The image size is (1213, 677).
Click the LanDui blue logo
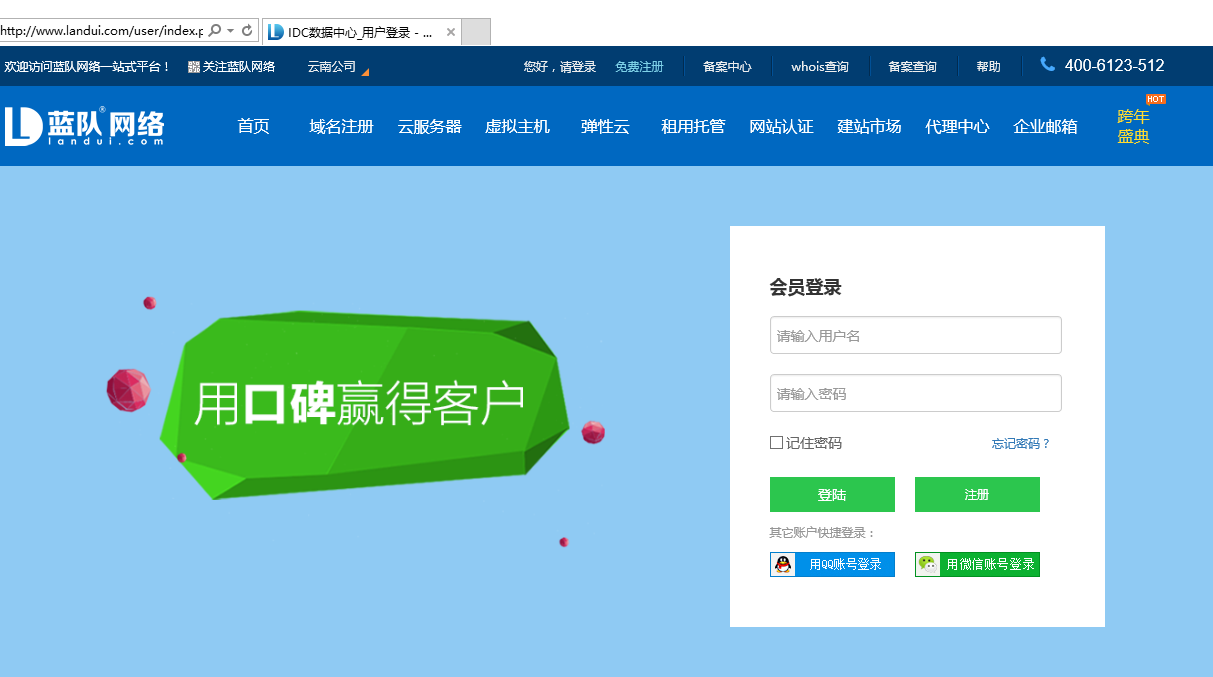click(85, 126)
